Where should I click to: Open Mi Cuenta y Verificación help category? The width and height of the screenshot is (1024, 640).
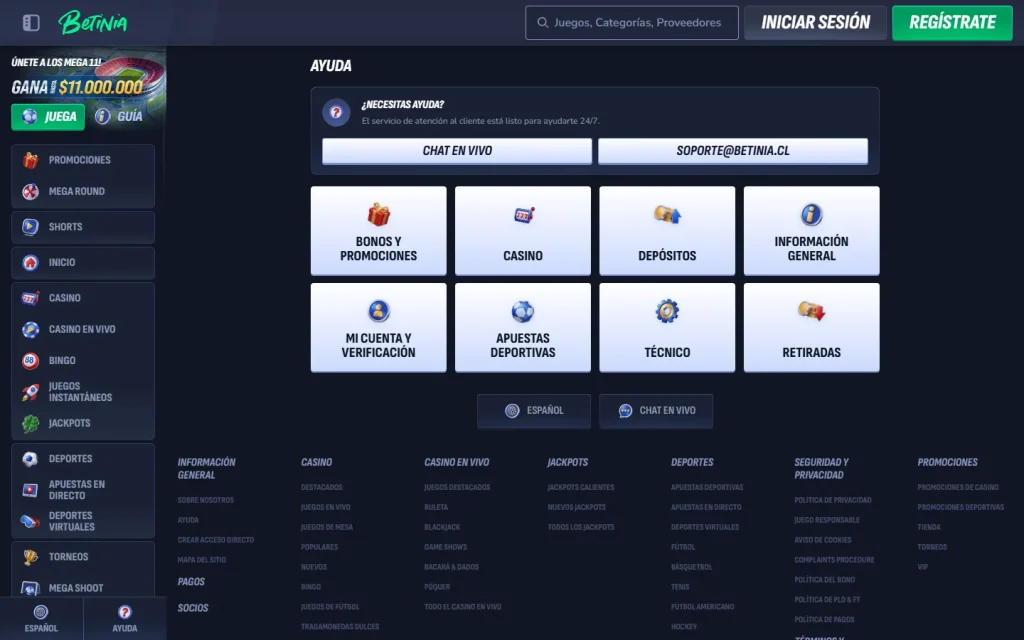point(379,327)
